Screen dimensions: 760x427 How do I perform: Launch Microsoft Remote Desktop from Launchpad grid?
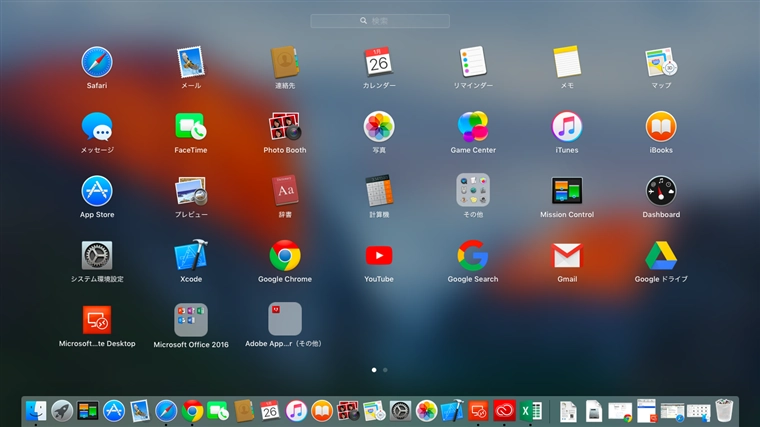(97, 320)
